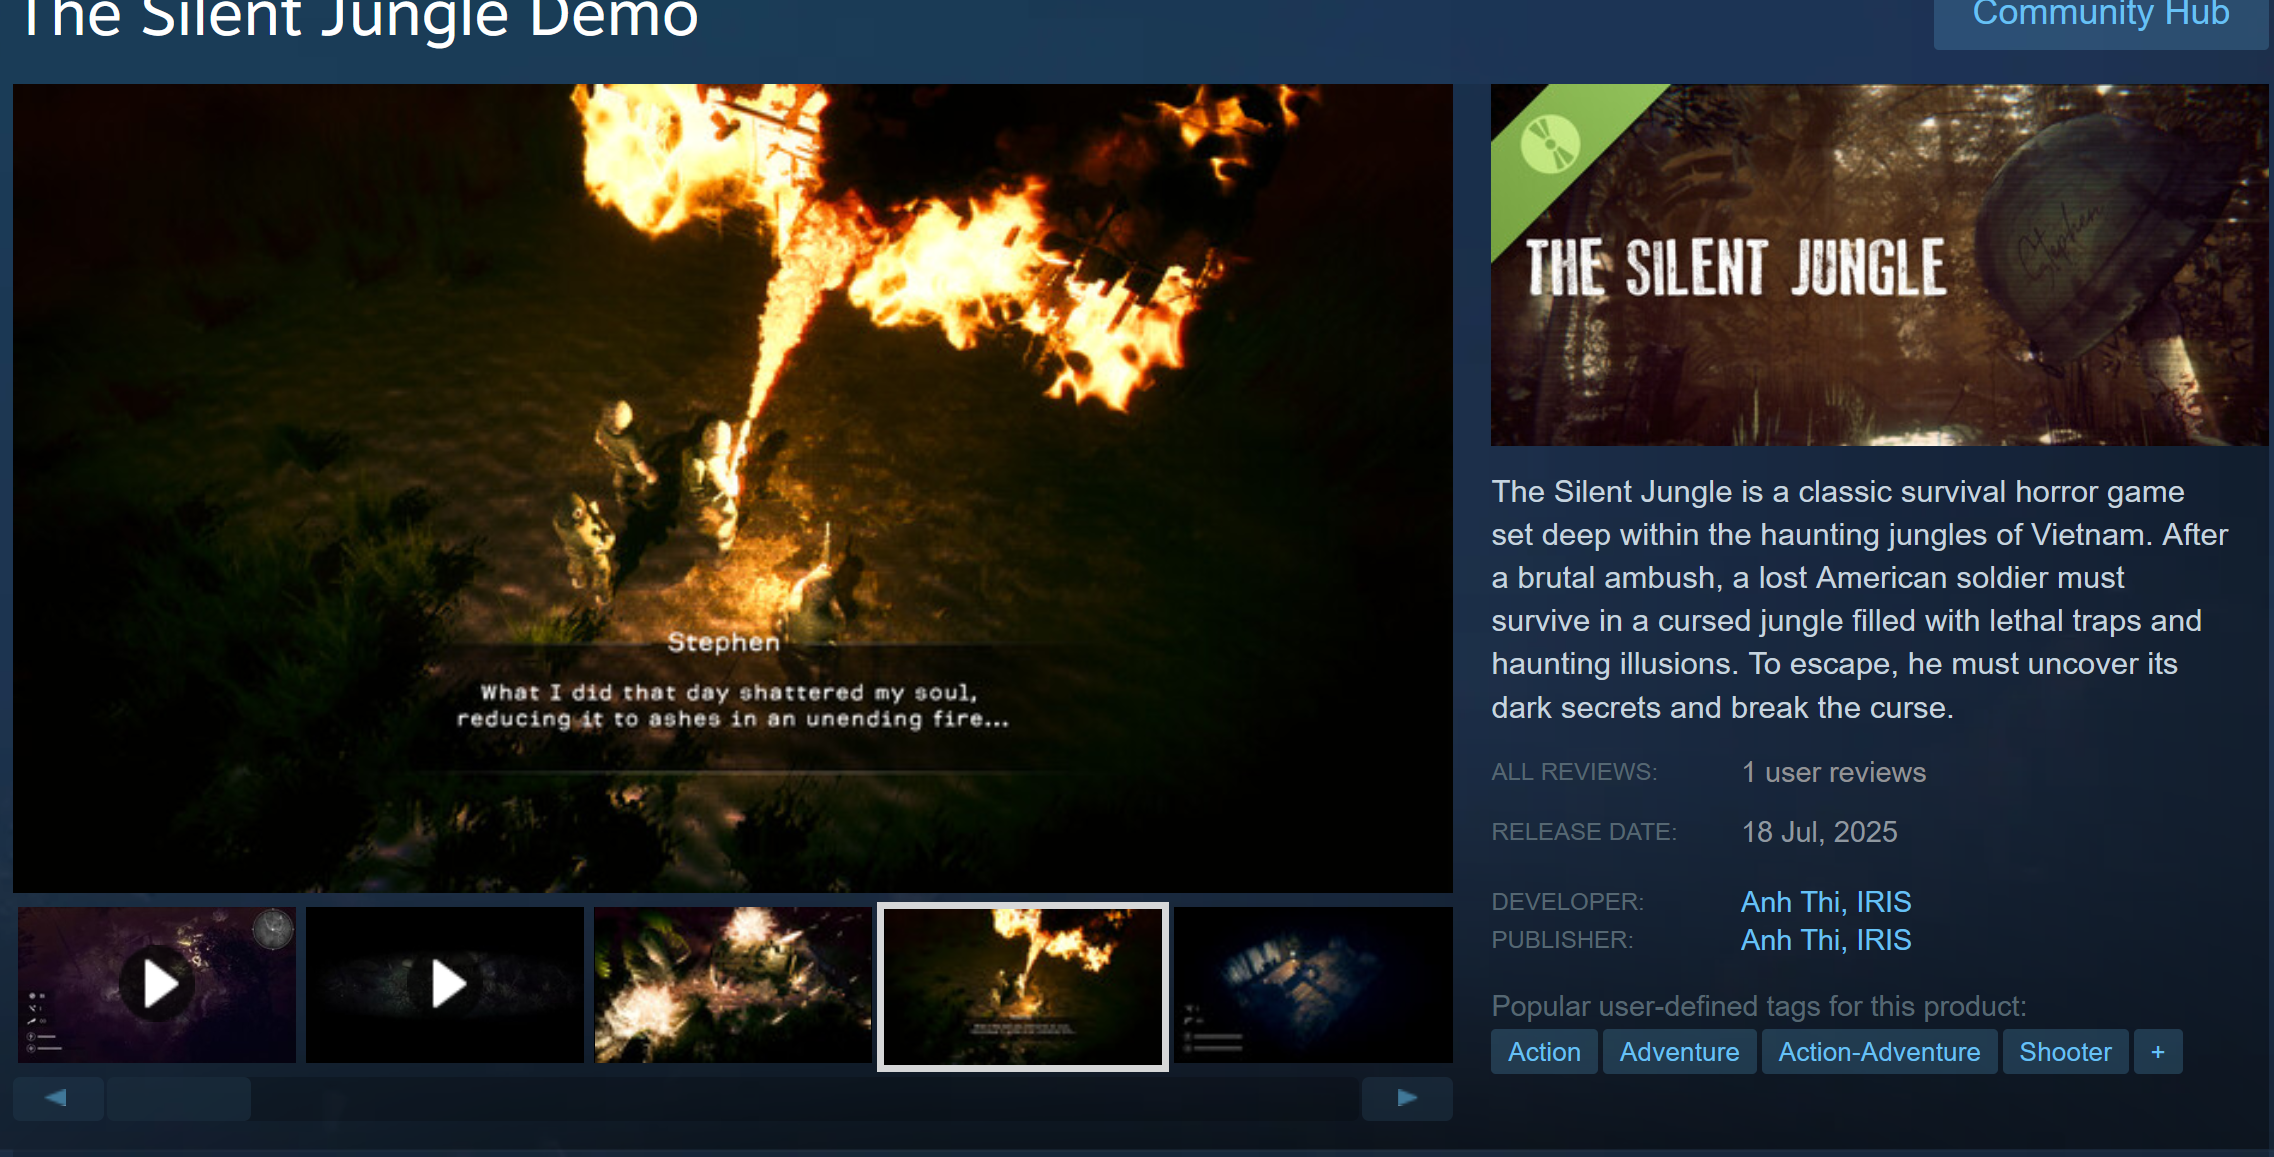This screenshot has width=2274, height=1157.
Task: Open the main flamethrower screenshot
Action: [x=733, y=488]
